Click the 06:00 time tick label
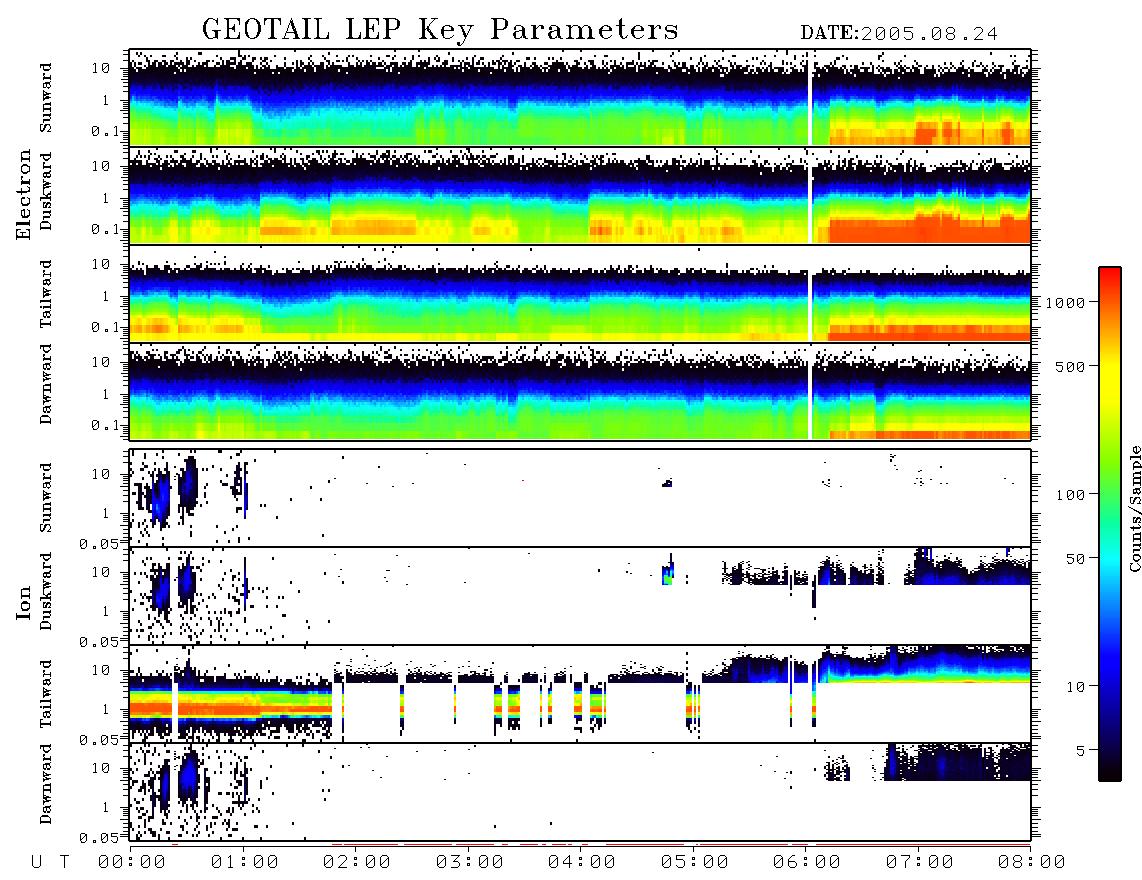 pos(806,863)
